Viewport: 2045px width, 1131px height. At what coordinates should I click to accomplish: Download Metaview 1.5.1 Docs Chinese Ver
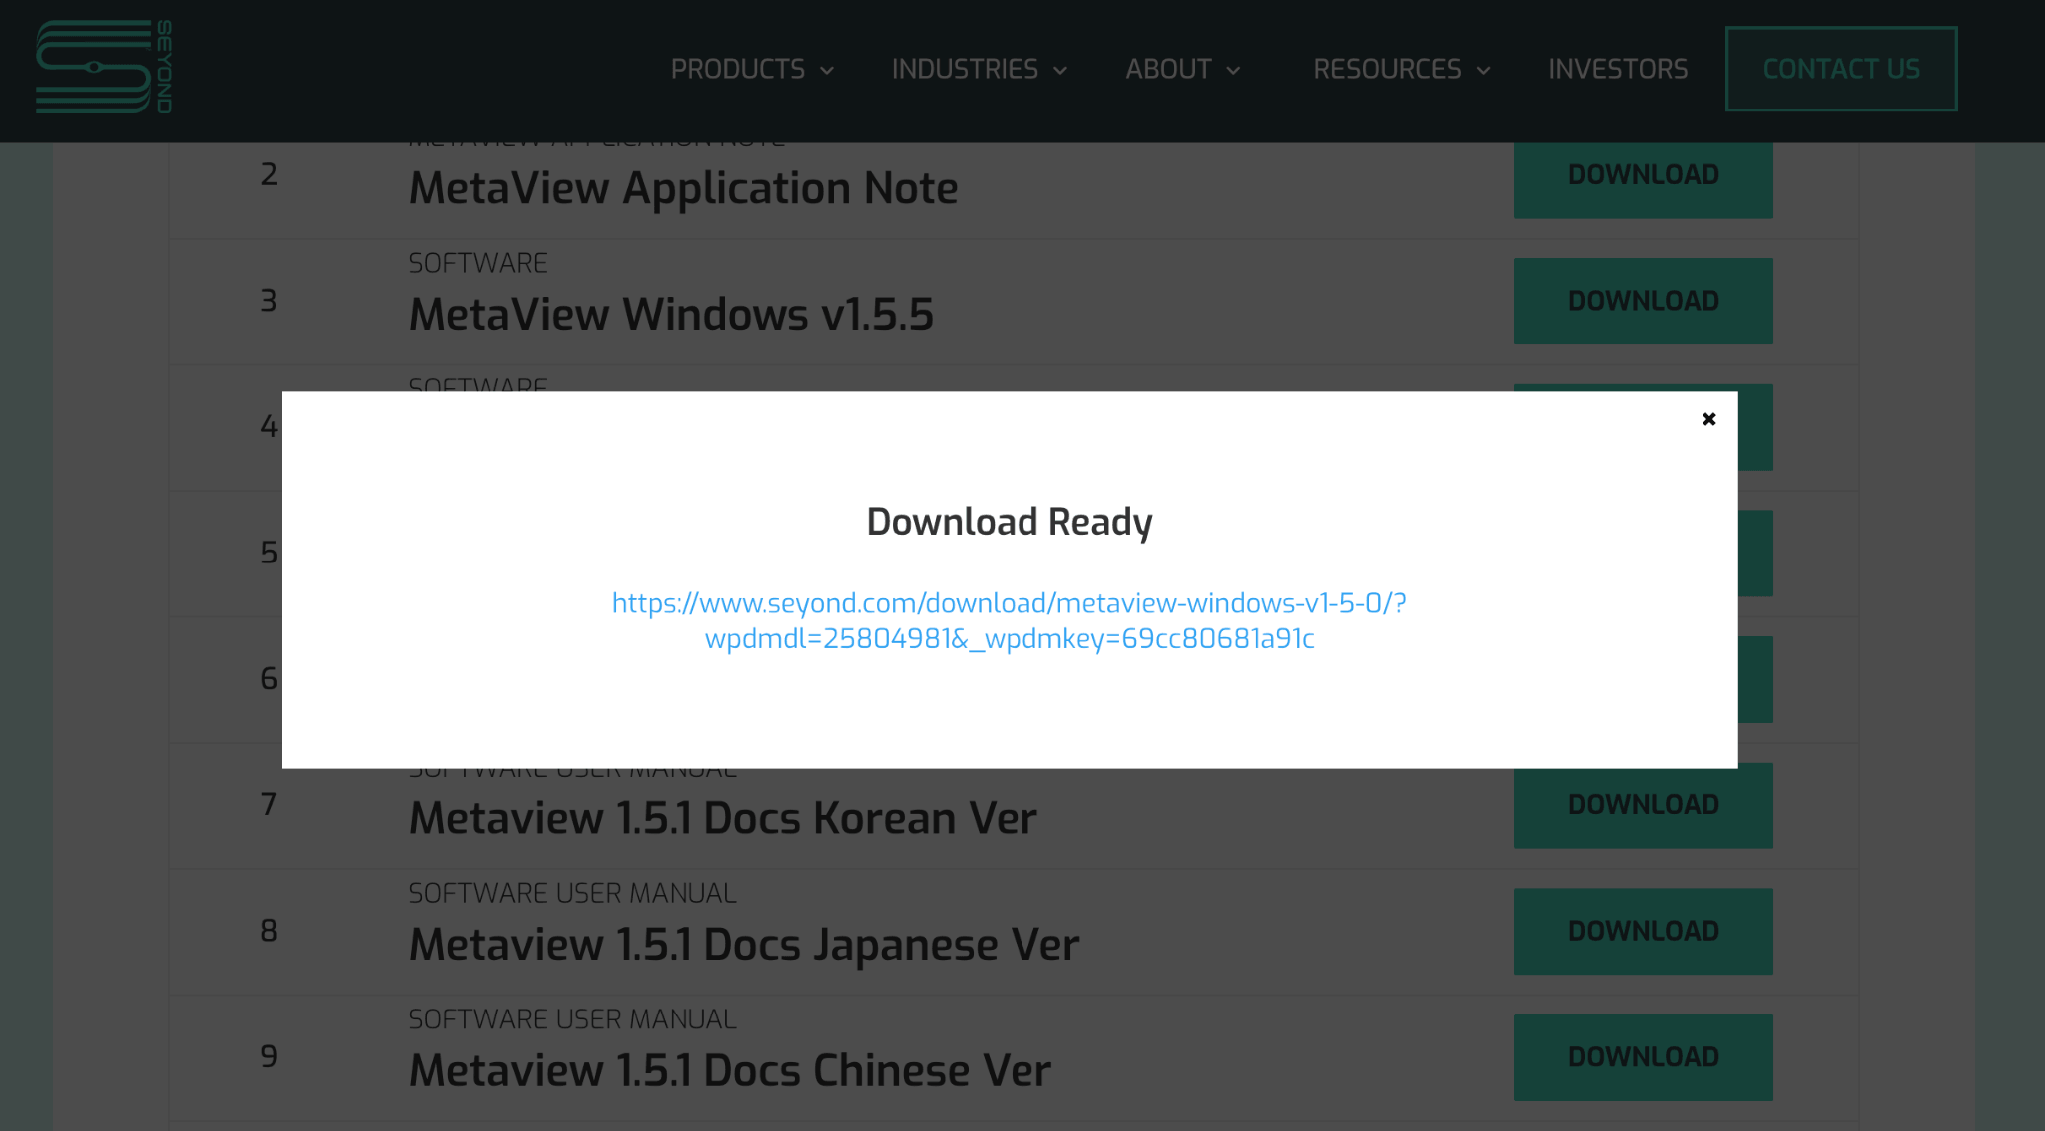(1642, 1057)
